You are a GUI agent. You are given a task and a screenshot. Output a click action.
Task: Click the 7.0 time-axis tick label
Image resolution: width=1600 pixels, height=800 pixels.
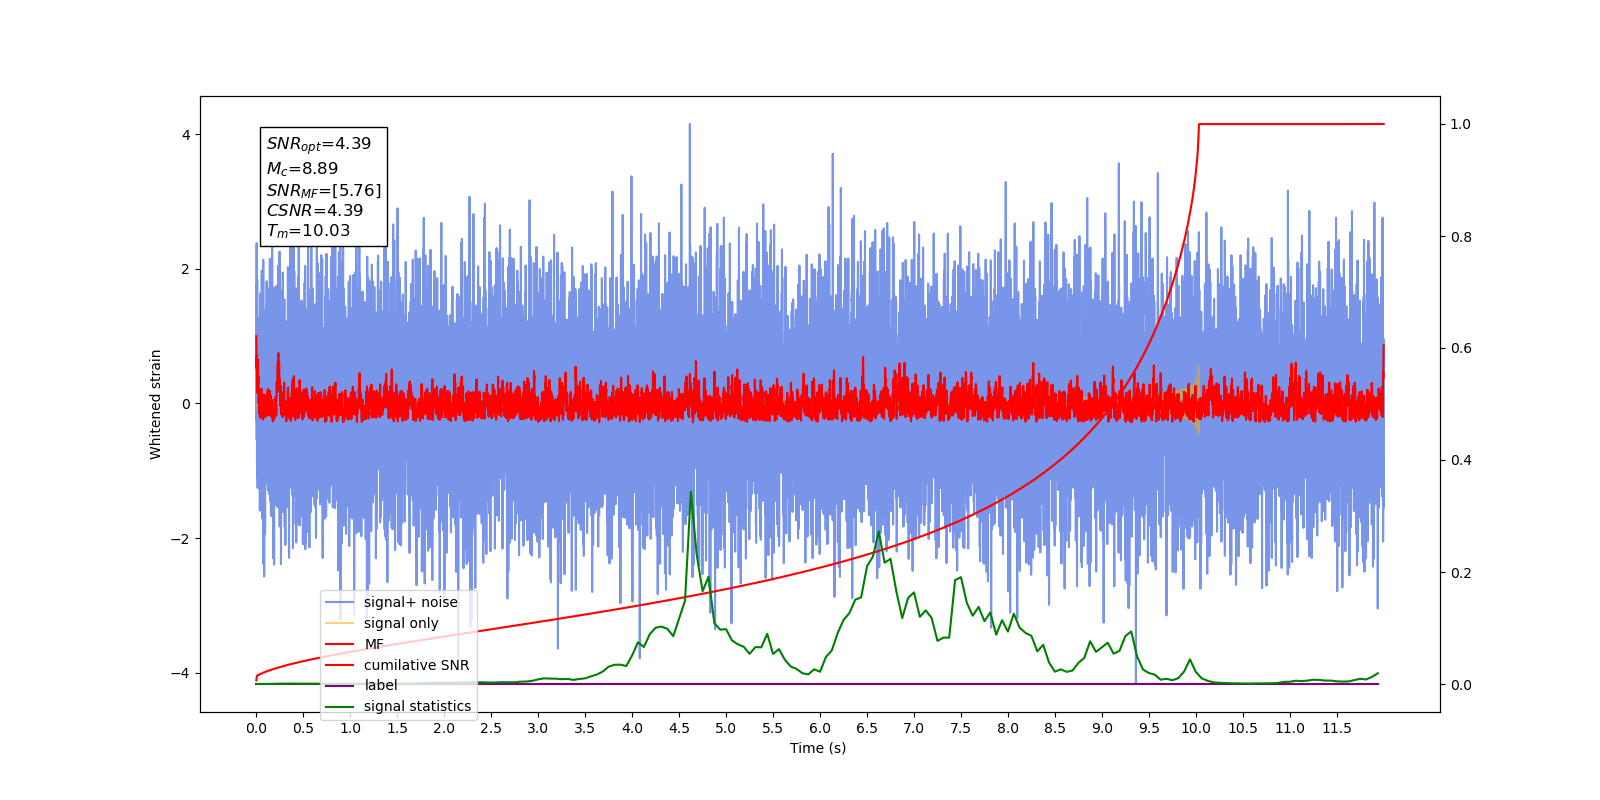point(914,728)
